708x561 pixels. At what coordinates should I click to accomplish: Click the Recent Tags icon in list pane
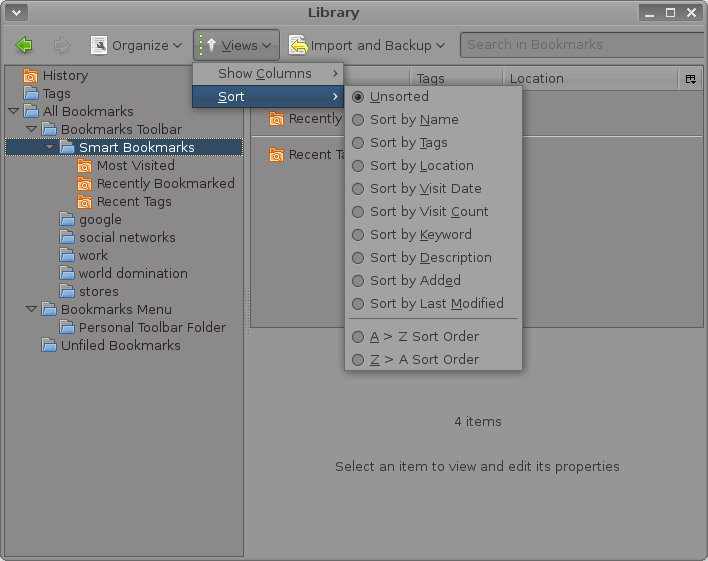[x=276, y=154]
